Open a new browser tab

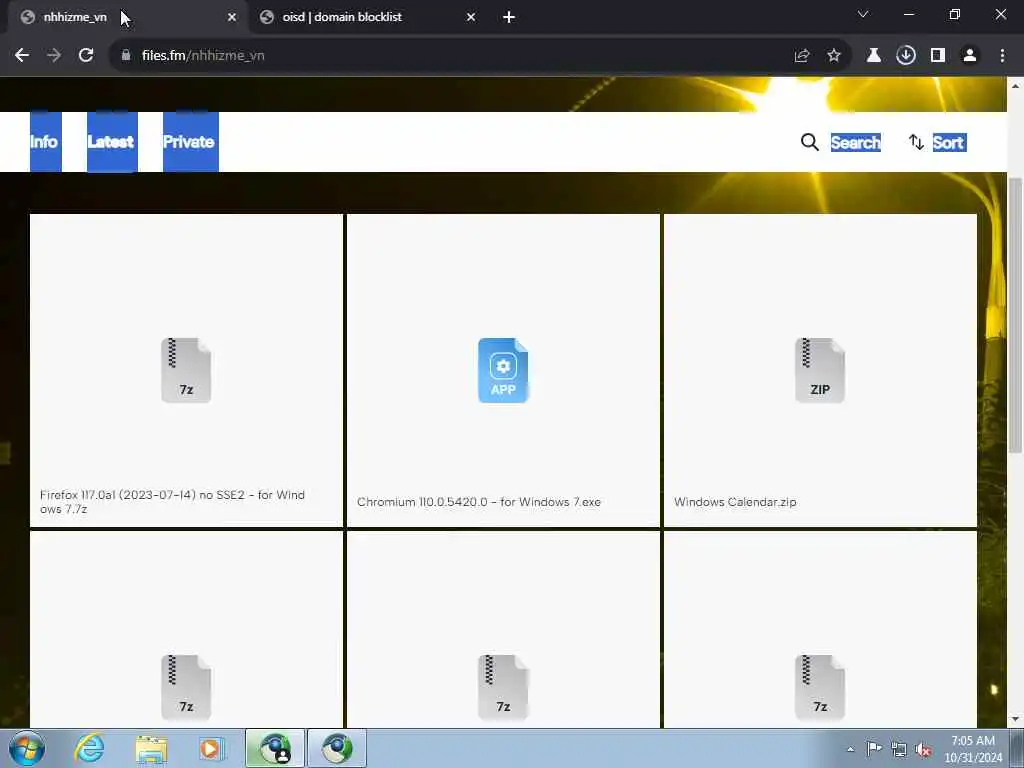[x=509, y=18]
